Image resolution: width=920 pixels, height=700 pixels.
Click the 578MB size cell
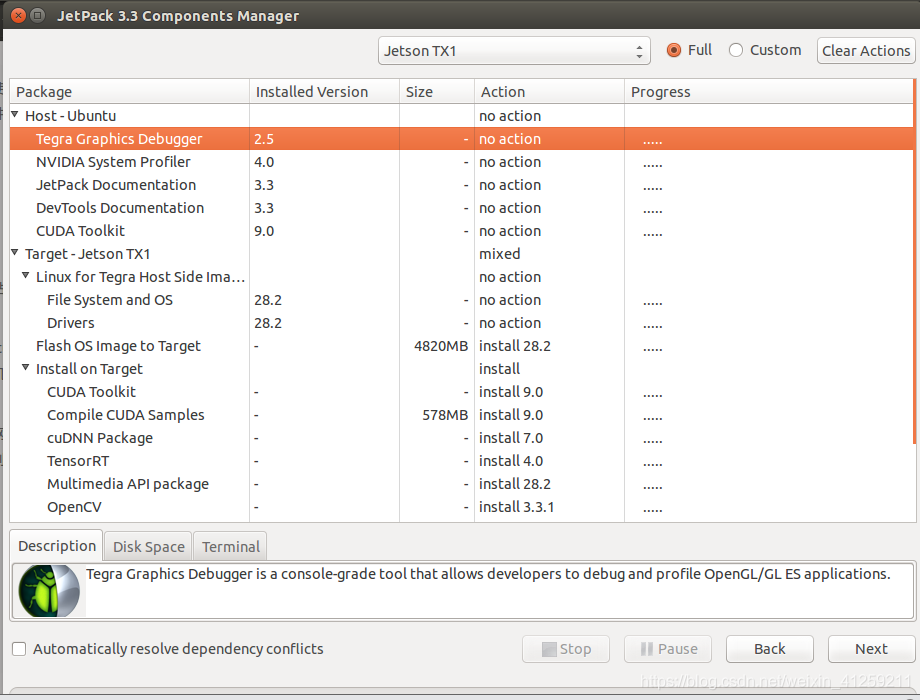(445, 415)
